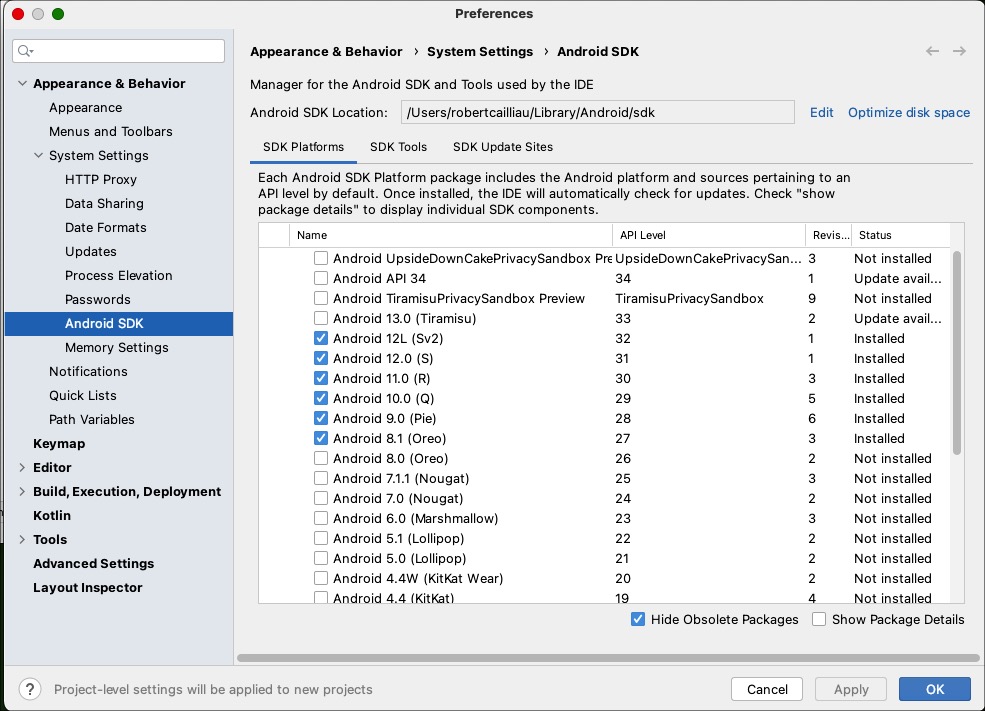This screenshot has height=711, width=985.
Task: Open Passwords settings
Action: coord(97,300)
